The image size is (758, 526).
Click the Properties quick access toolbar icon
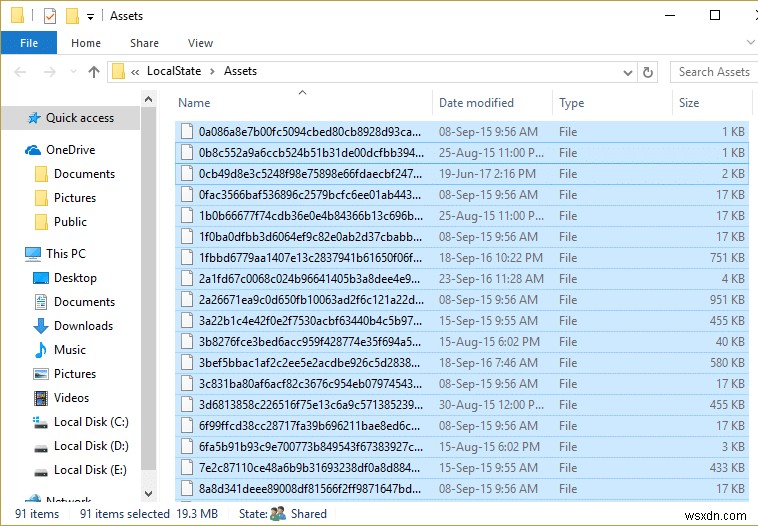[x=50, y=16]
